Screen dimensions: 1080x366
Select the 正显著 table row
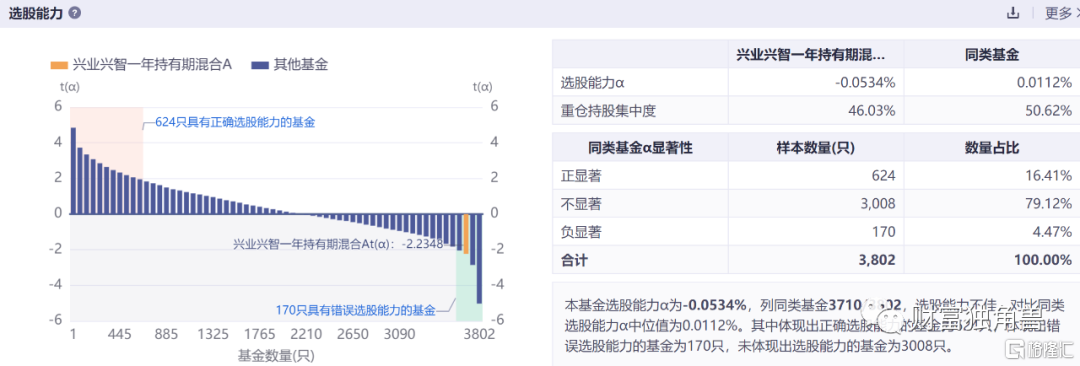pos(816,176)
